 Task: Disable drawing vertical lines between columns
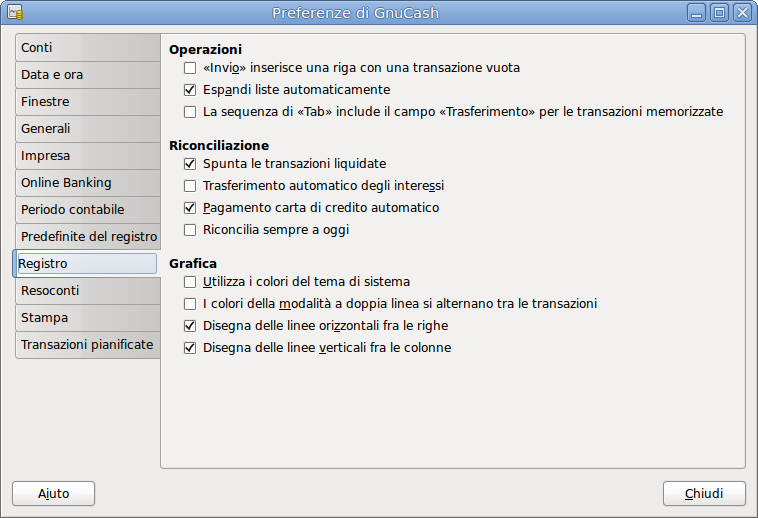[190, 348]
